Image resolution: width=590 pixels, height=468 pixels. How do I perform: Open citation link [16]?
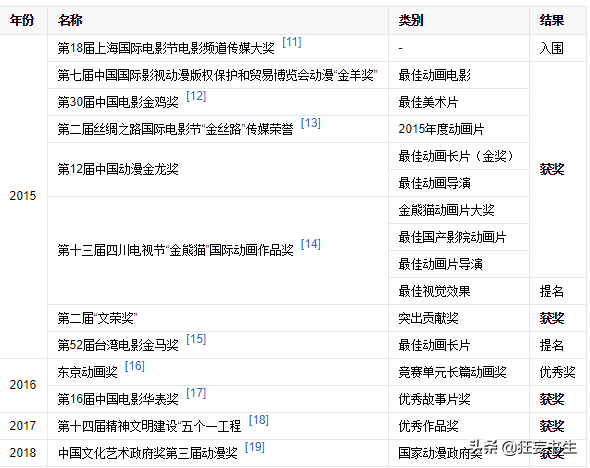point(135,366)
